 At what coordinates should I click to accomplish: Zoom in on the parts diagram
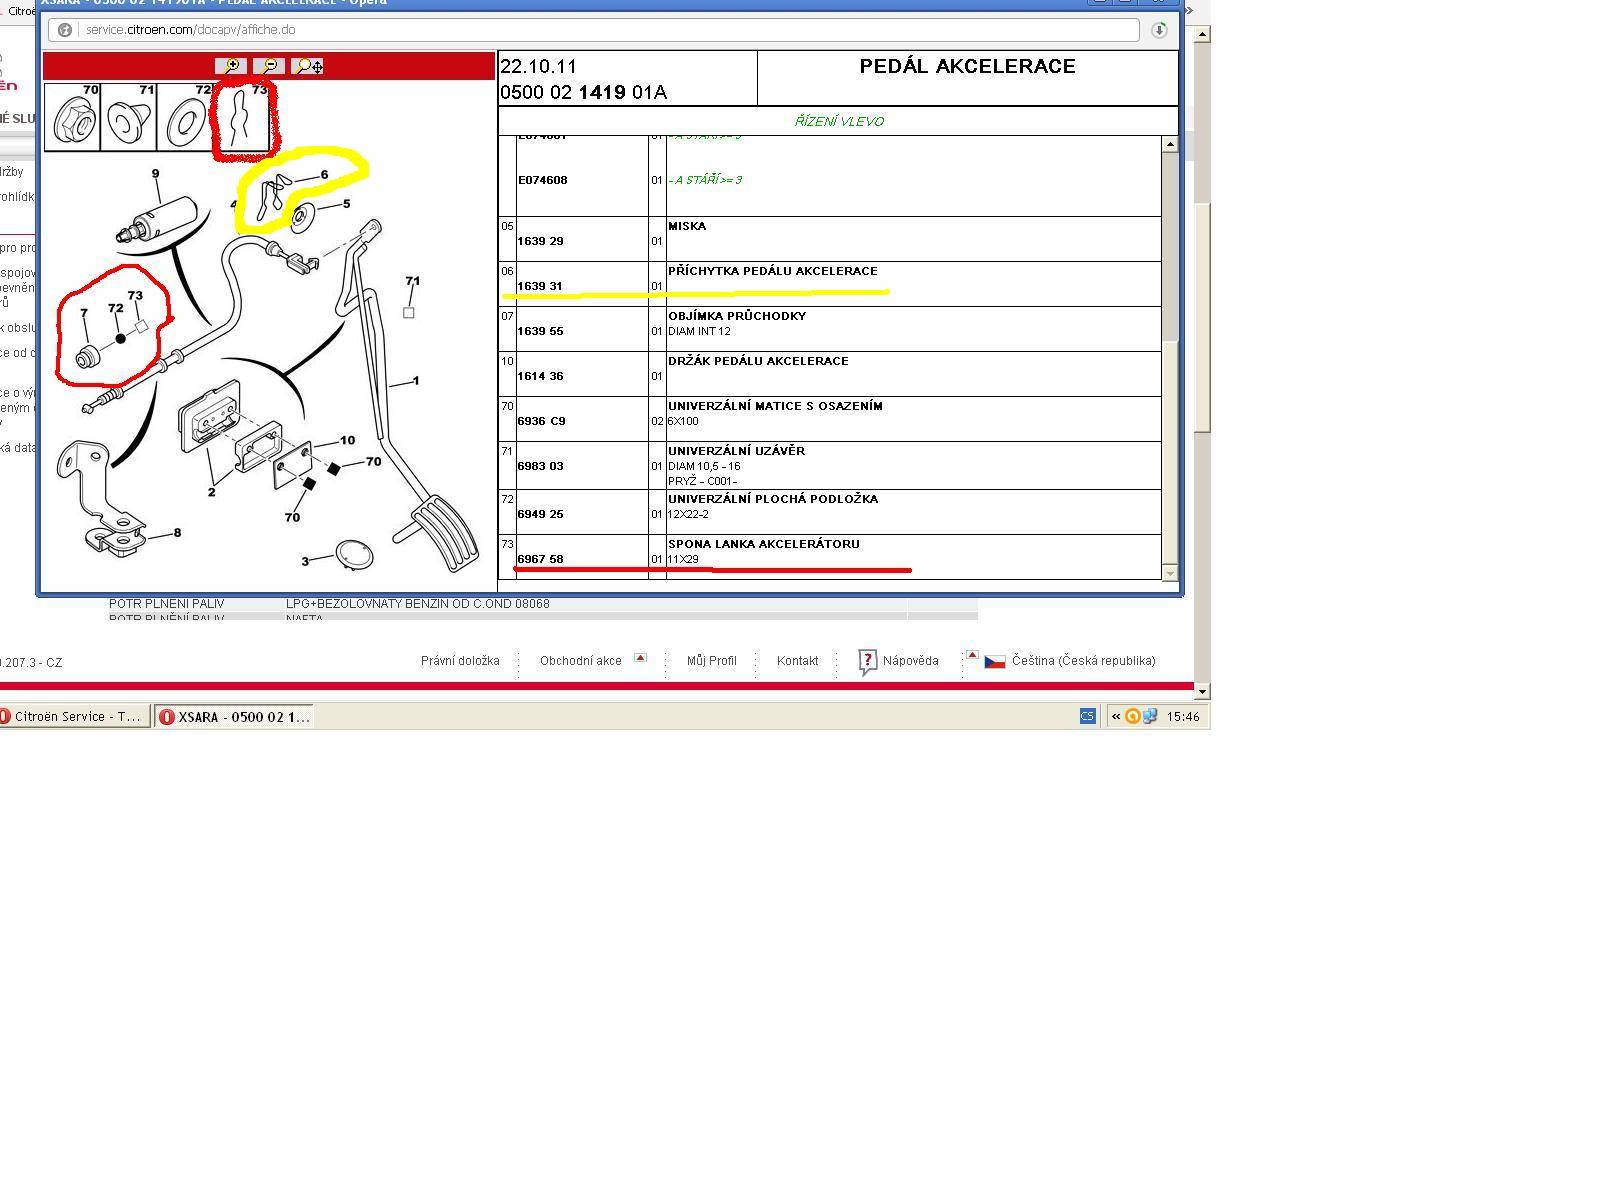point(231,66)
